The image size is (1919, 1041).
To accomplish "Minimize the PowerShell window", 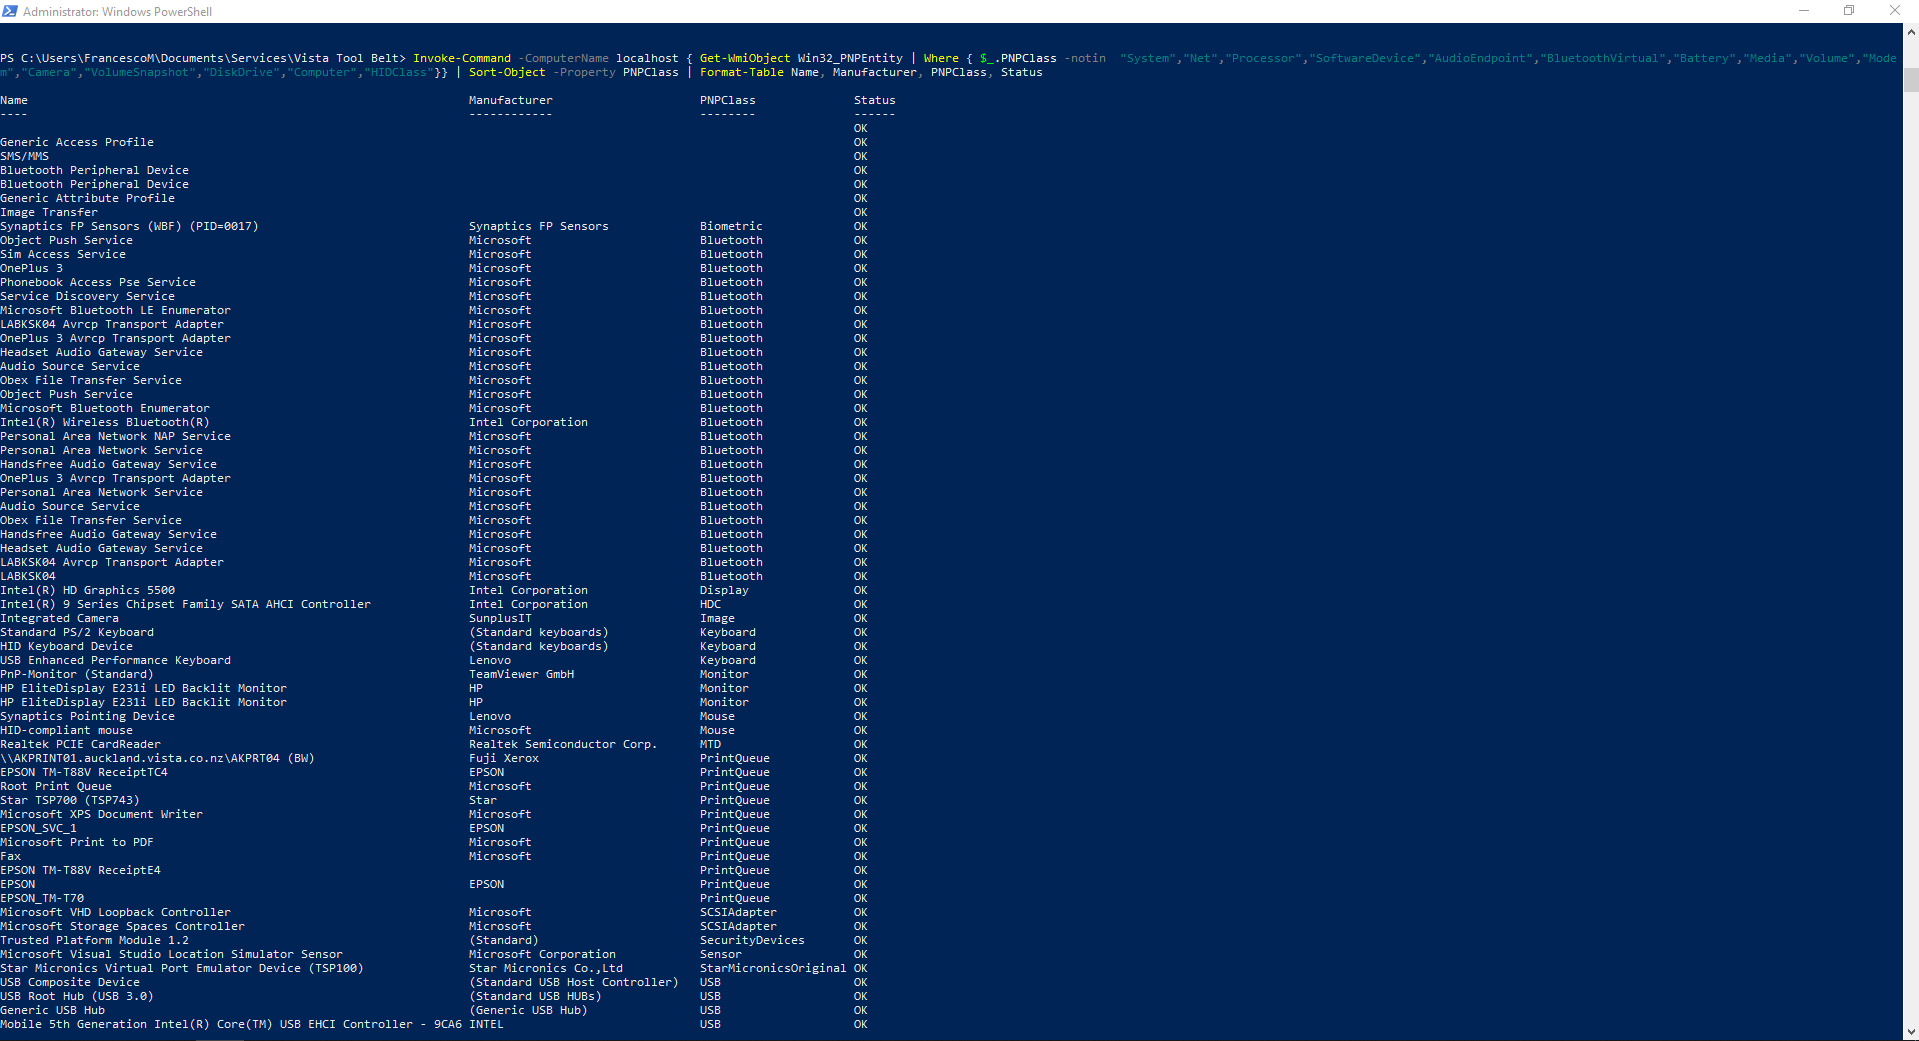I will 1804,11.
